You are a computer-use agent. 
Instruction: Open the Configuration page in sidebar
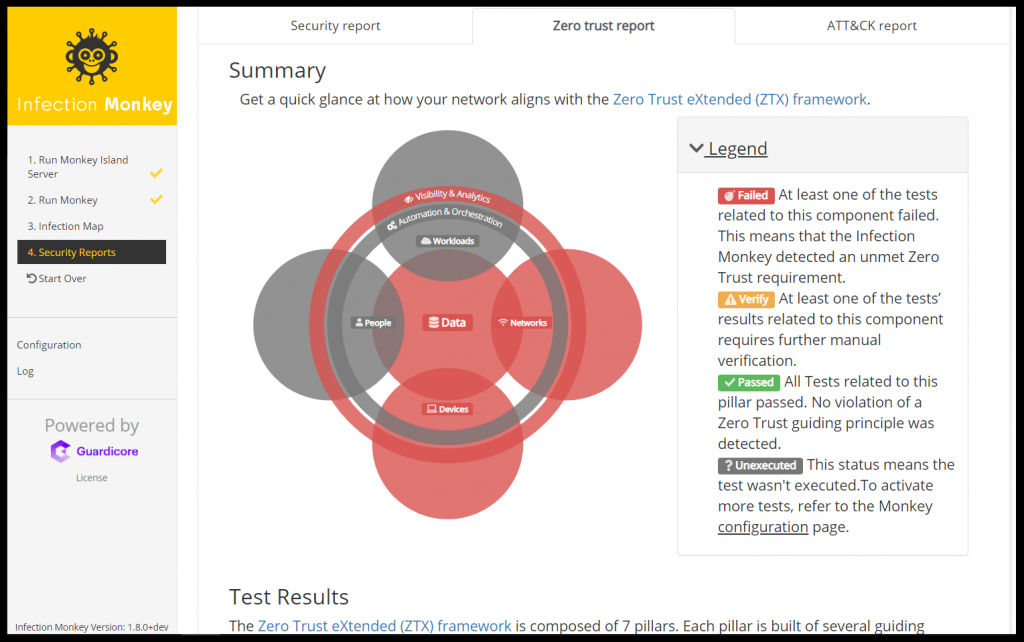click(x=49, y=345)
